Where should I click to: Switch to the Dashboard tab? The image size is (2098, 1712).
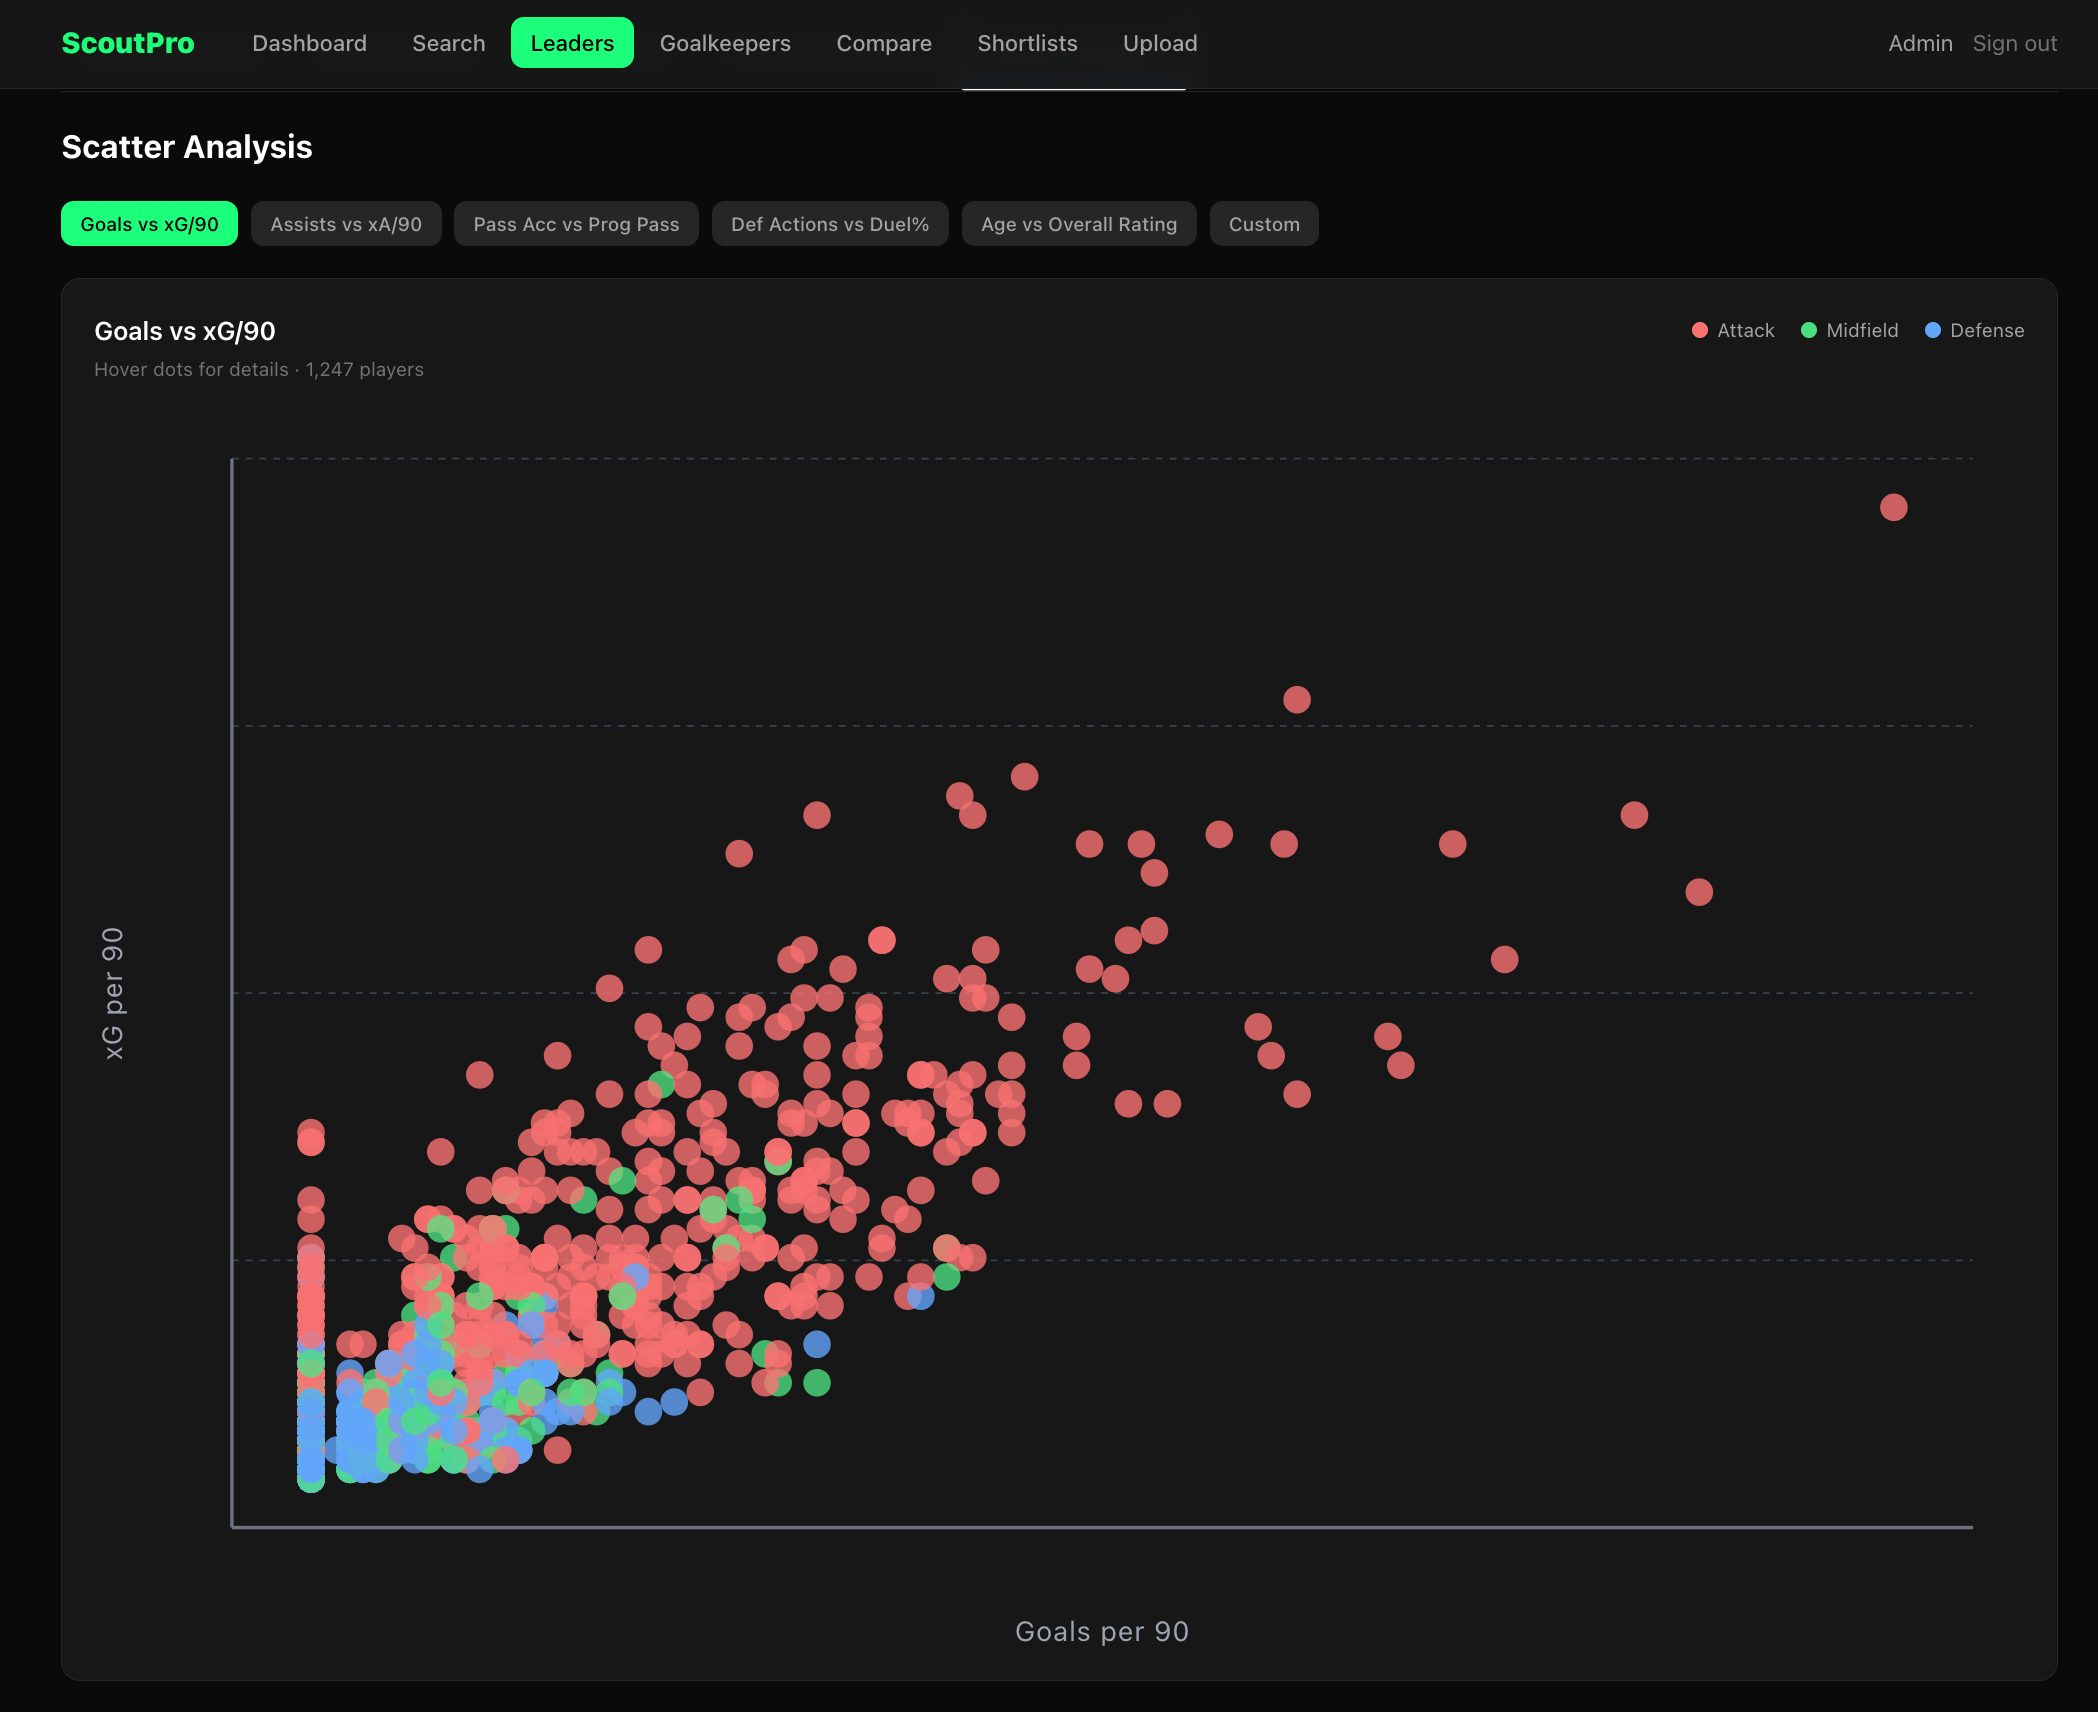310,43
